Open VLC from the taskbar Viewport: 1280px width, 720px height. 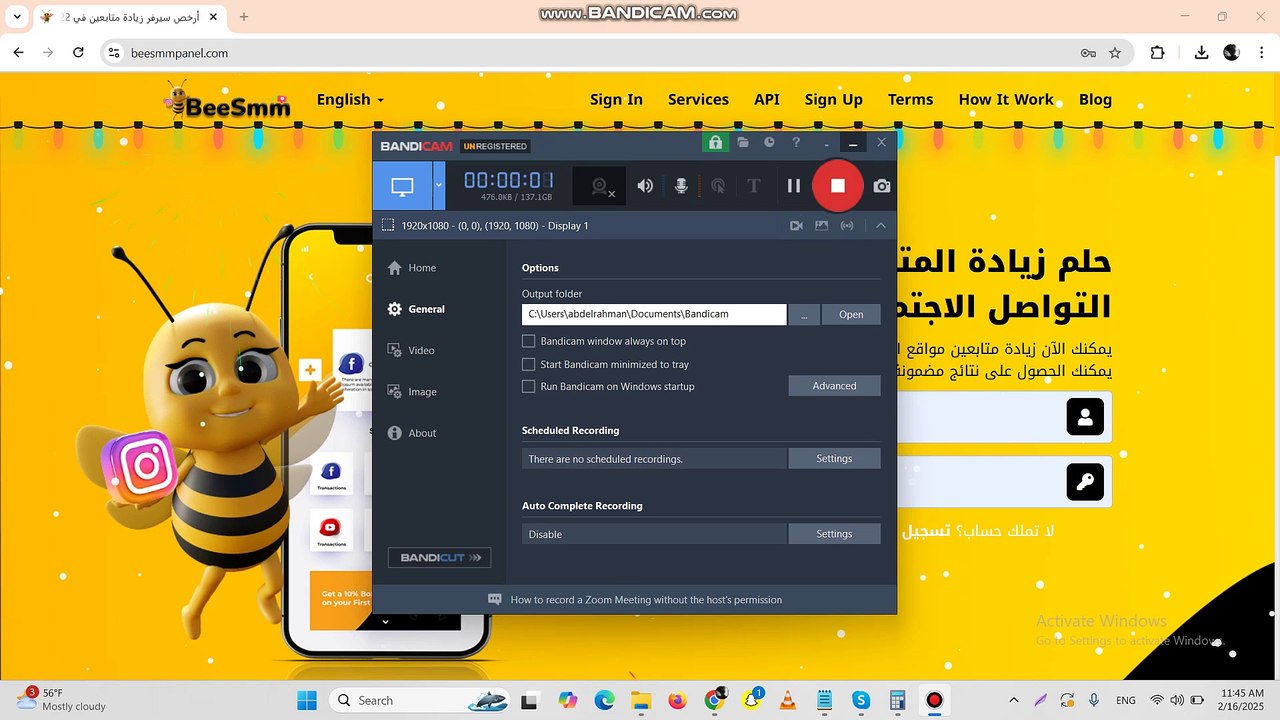pyautogui.click(x=787, y=700)
